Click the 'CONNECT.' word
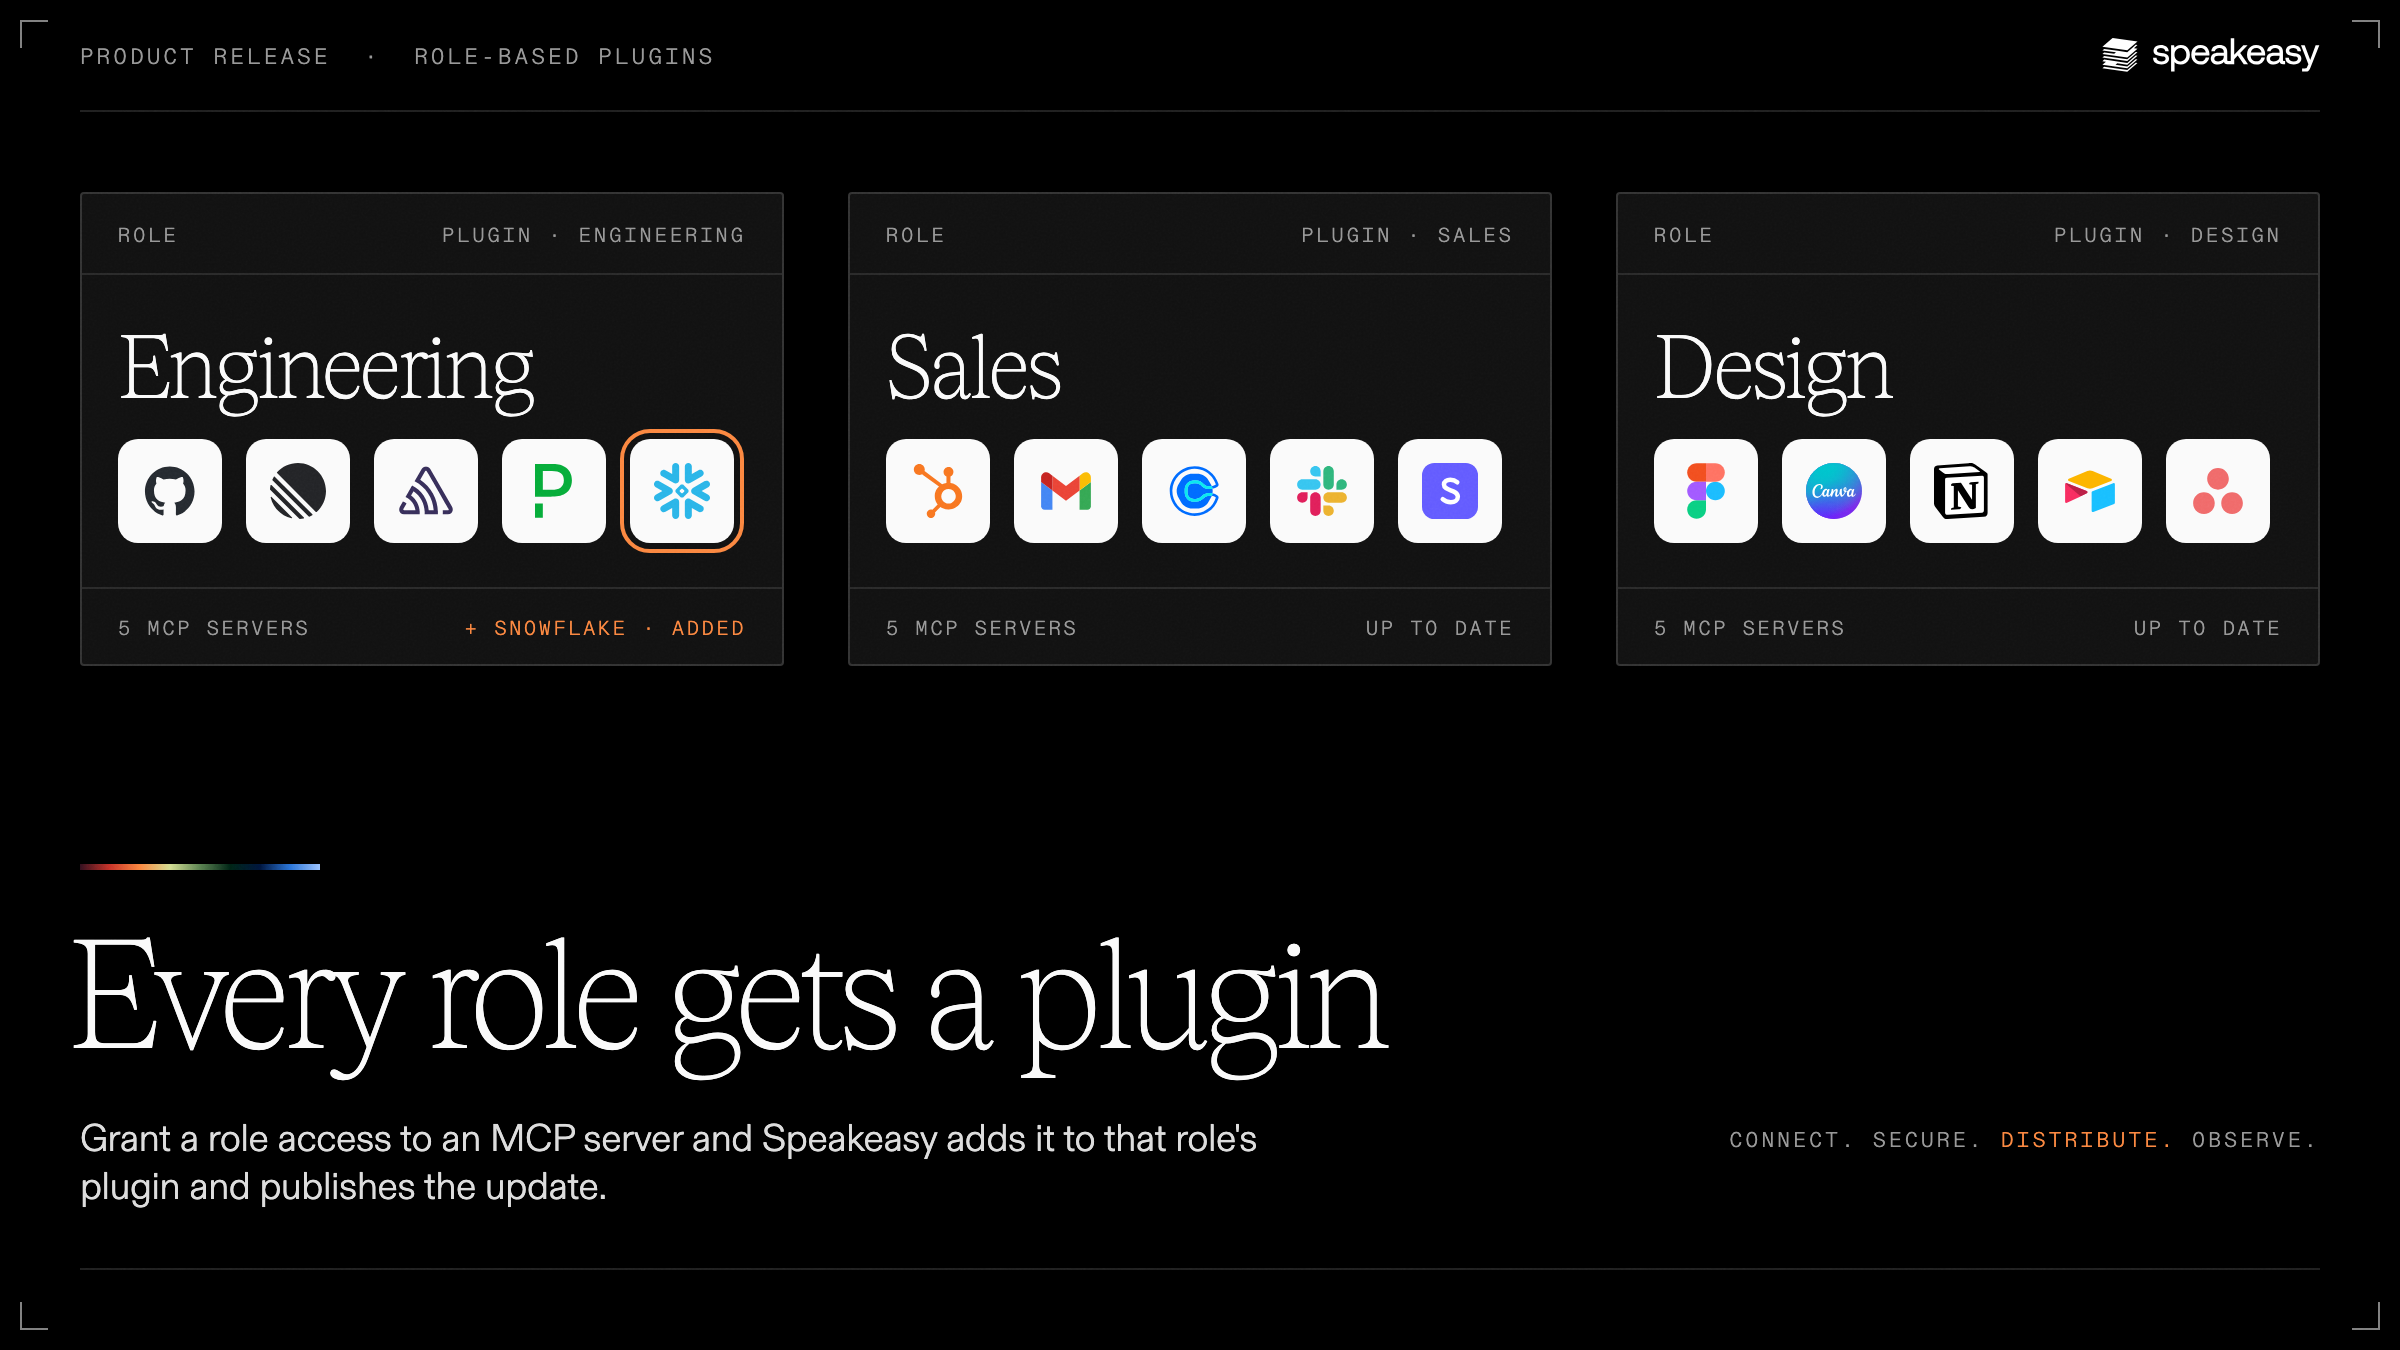Viewport: 2400px width, 1350px height. point(1791,1140)
